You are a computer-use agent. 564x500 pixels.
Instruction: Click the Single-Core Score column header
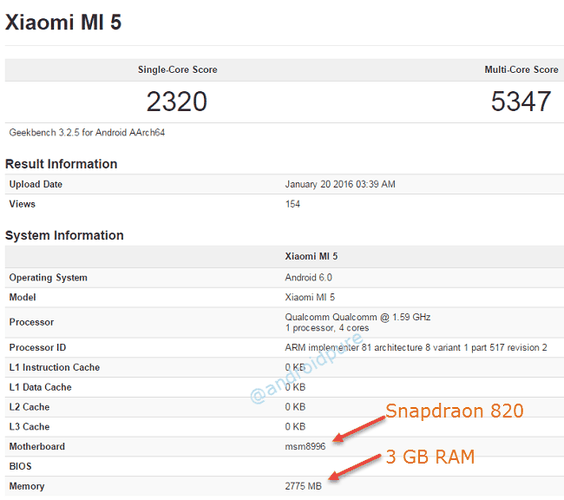click(177, 70)
